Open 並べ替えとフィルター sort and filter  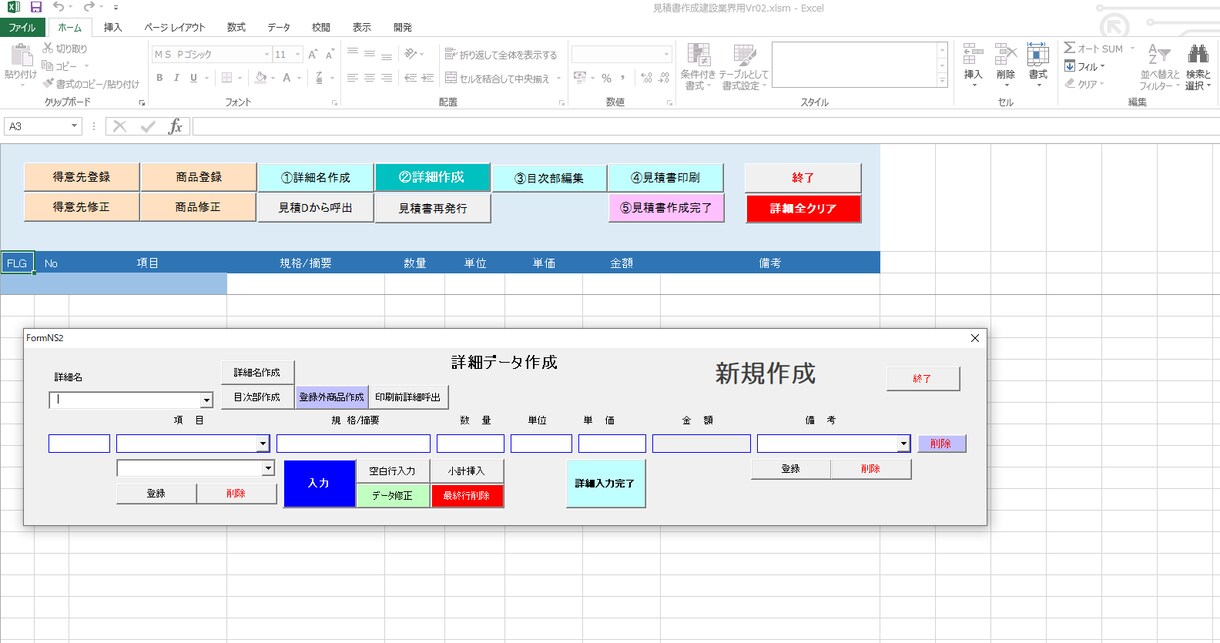click(1159, 66)
